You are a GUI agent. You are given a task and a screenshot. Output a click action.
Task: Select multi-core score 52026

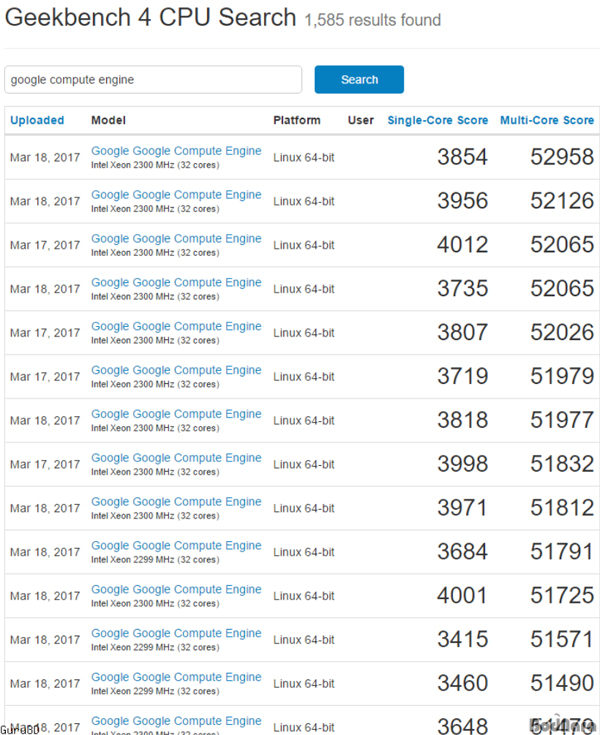click(562, 332)
